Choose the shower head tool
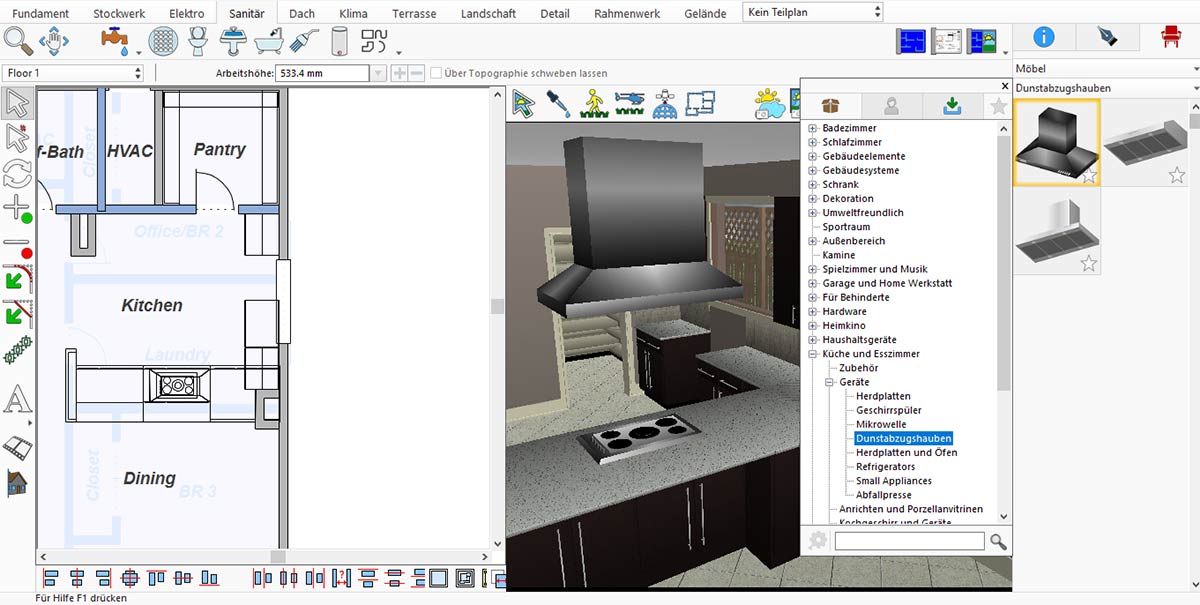The image size is (1200, 605). pyautogui.click(x=304, y=41)
